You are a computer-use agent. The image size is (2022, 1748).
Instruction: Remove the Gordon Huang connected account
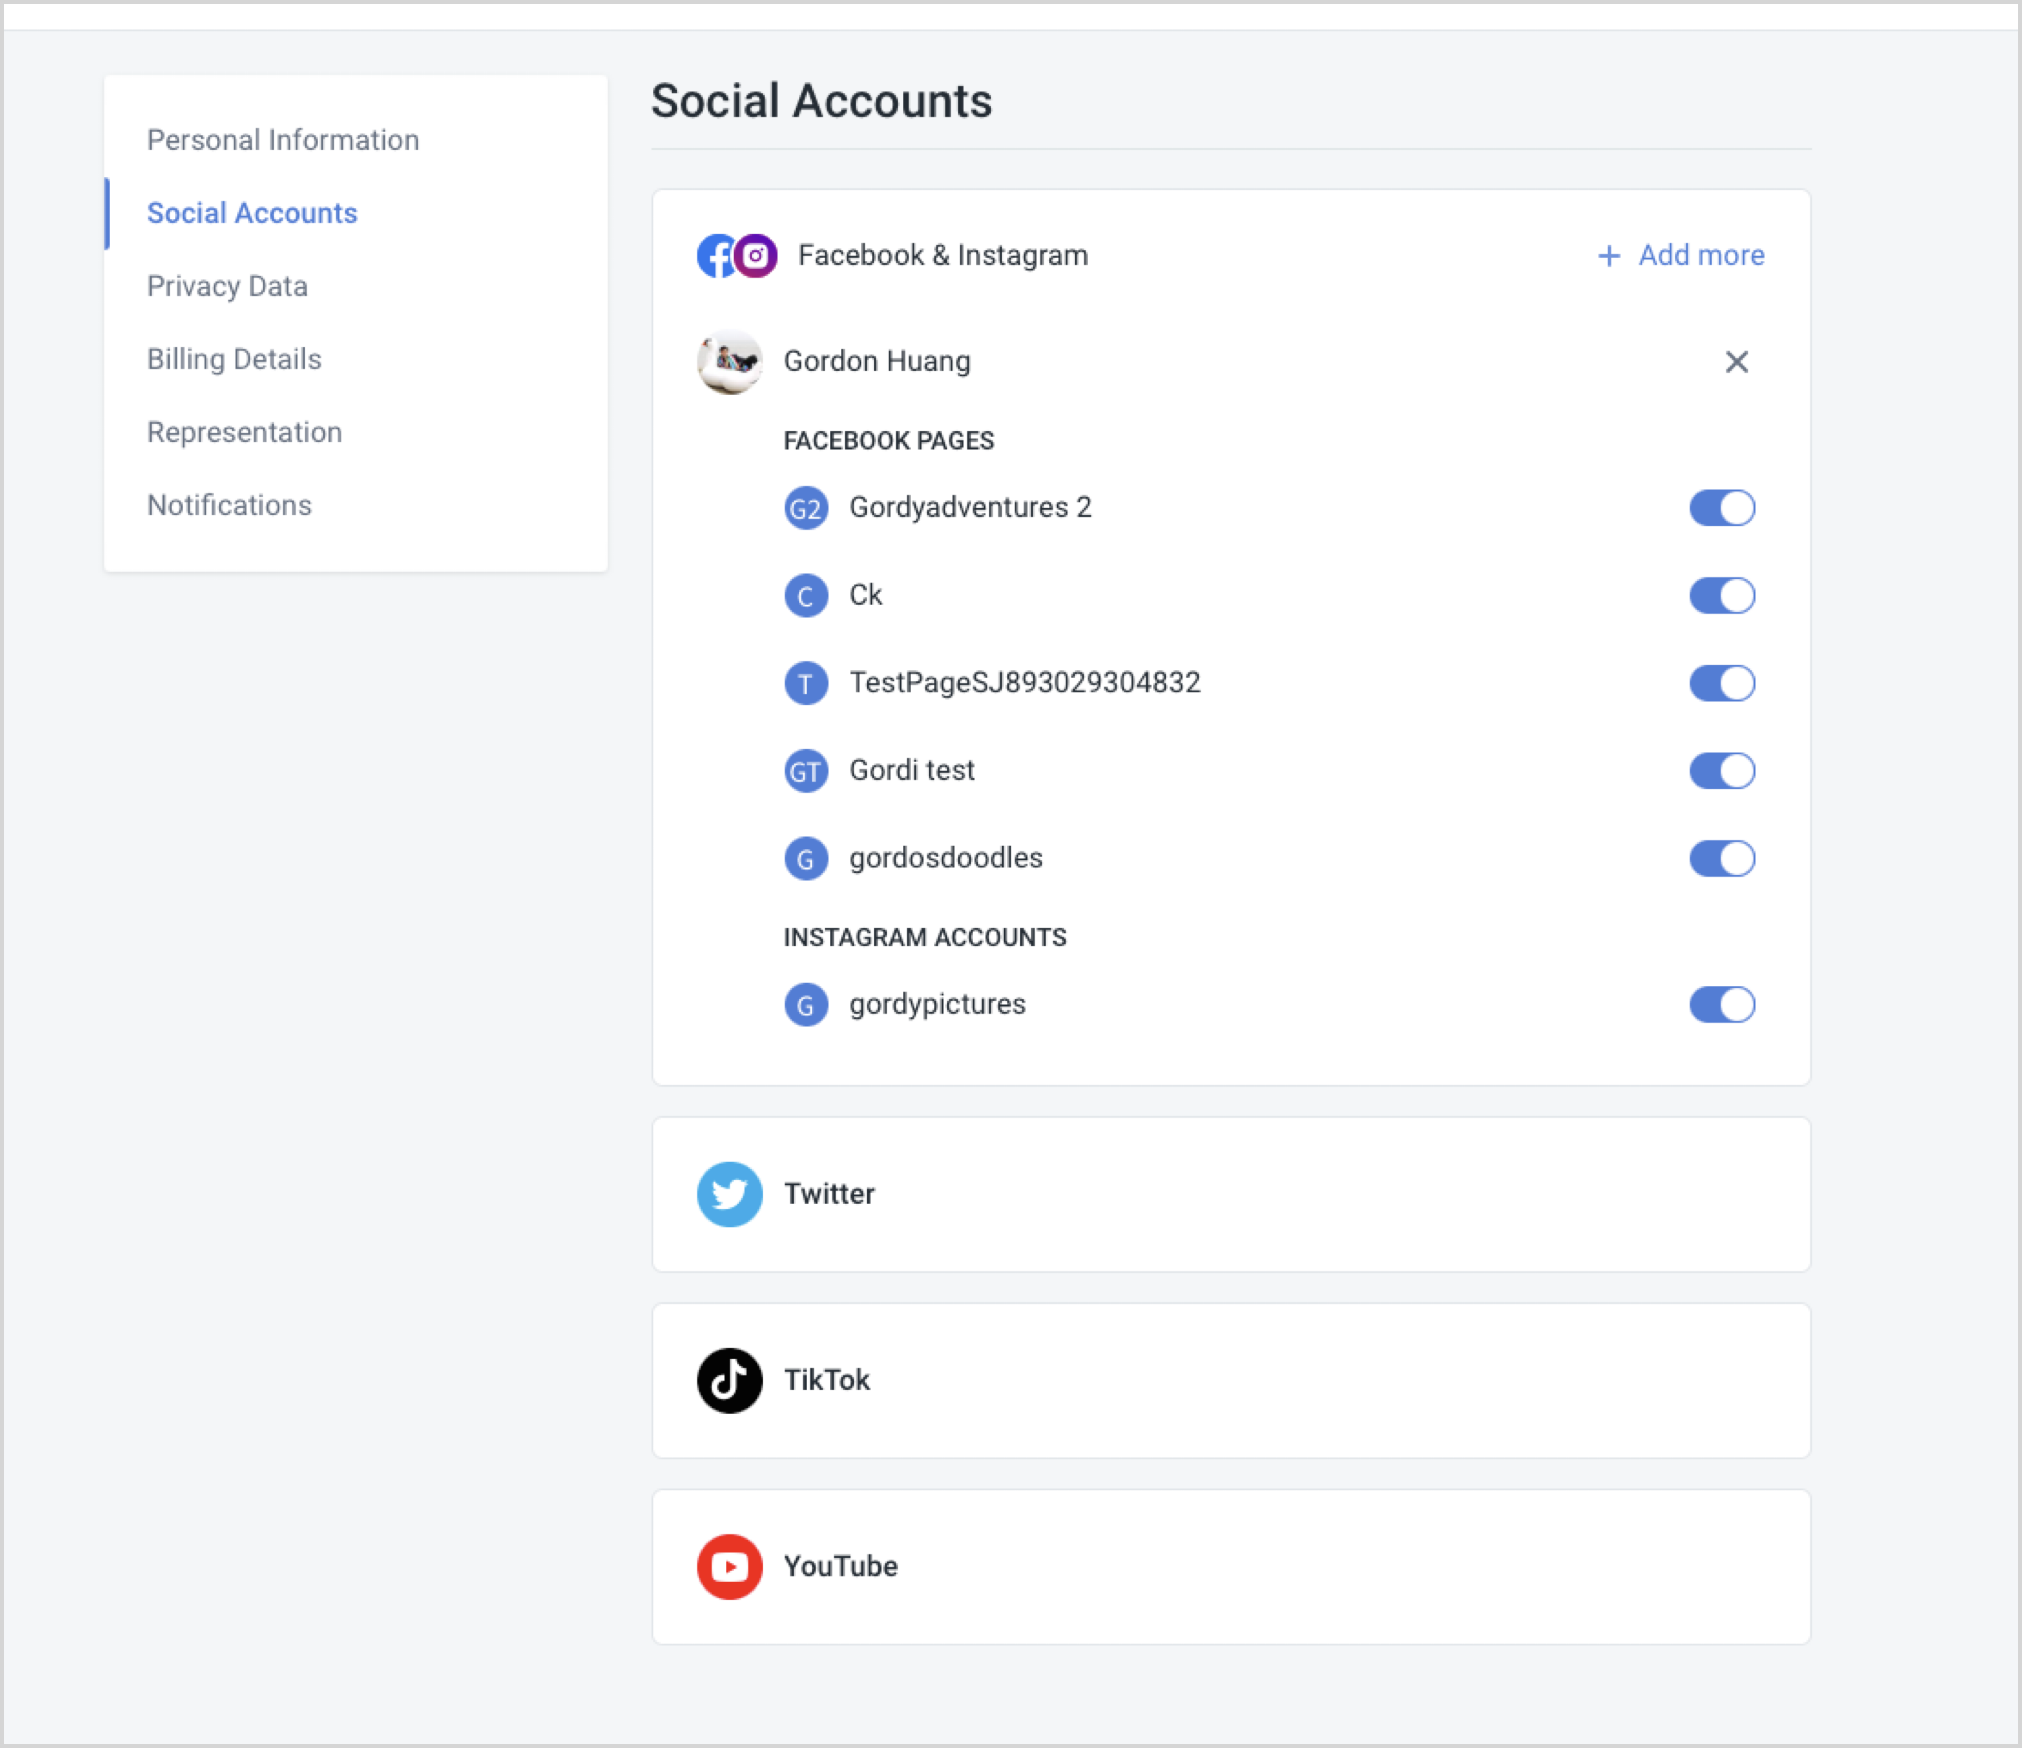pyautogui.click(x=1737, y=362)
